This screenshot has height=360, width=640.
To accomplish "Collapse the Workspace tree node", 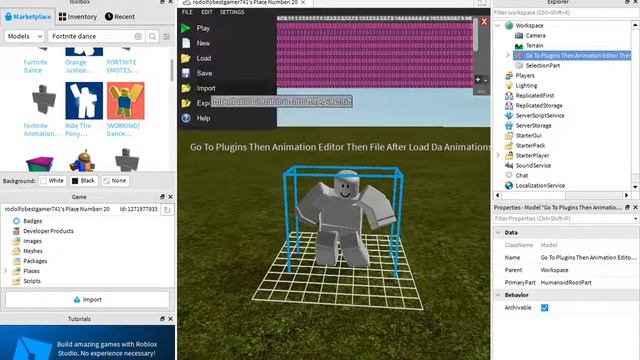I will (498, 26).
